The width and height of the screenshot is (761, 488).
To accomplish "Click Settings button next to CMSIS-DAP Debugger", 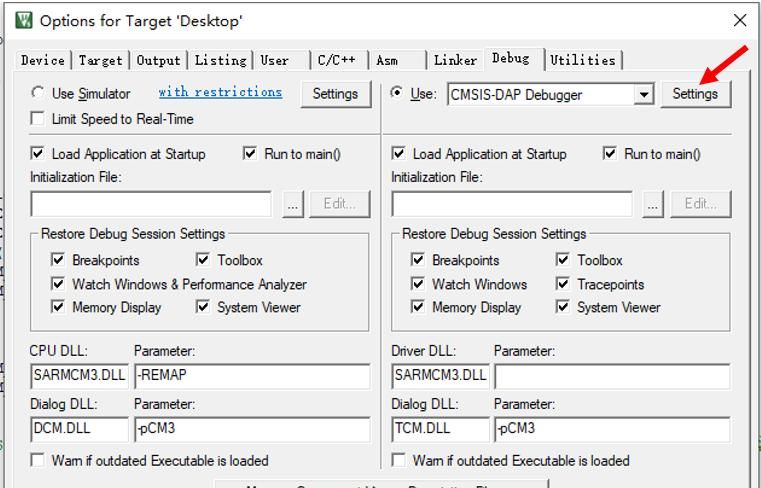I will 695,94.
